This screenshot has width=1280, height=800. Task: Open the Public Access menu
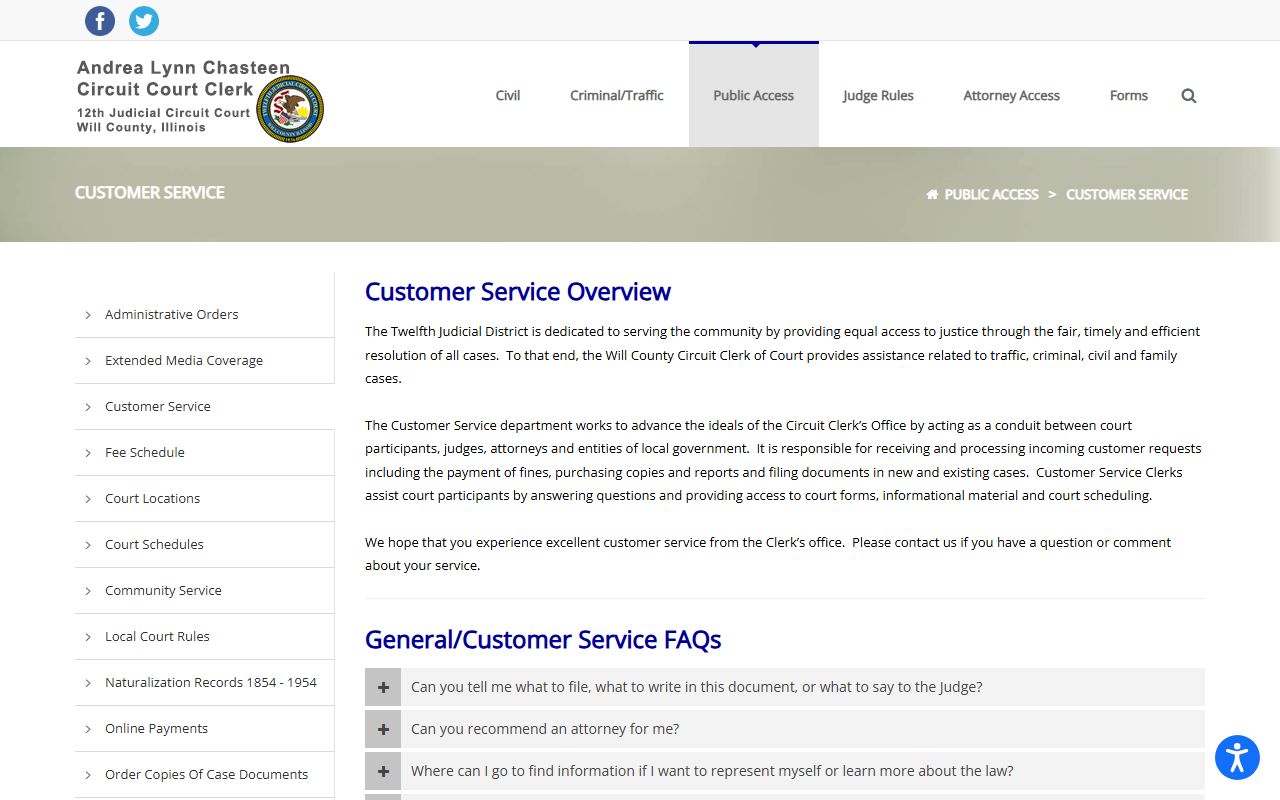[x=754, y=96]
